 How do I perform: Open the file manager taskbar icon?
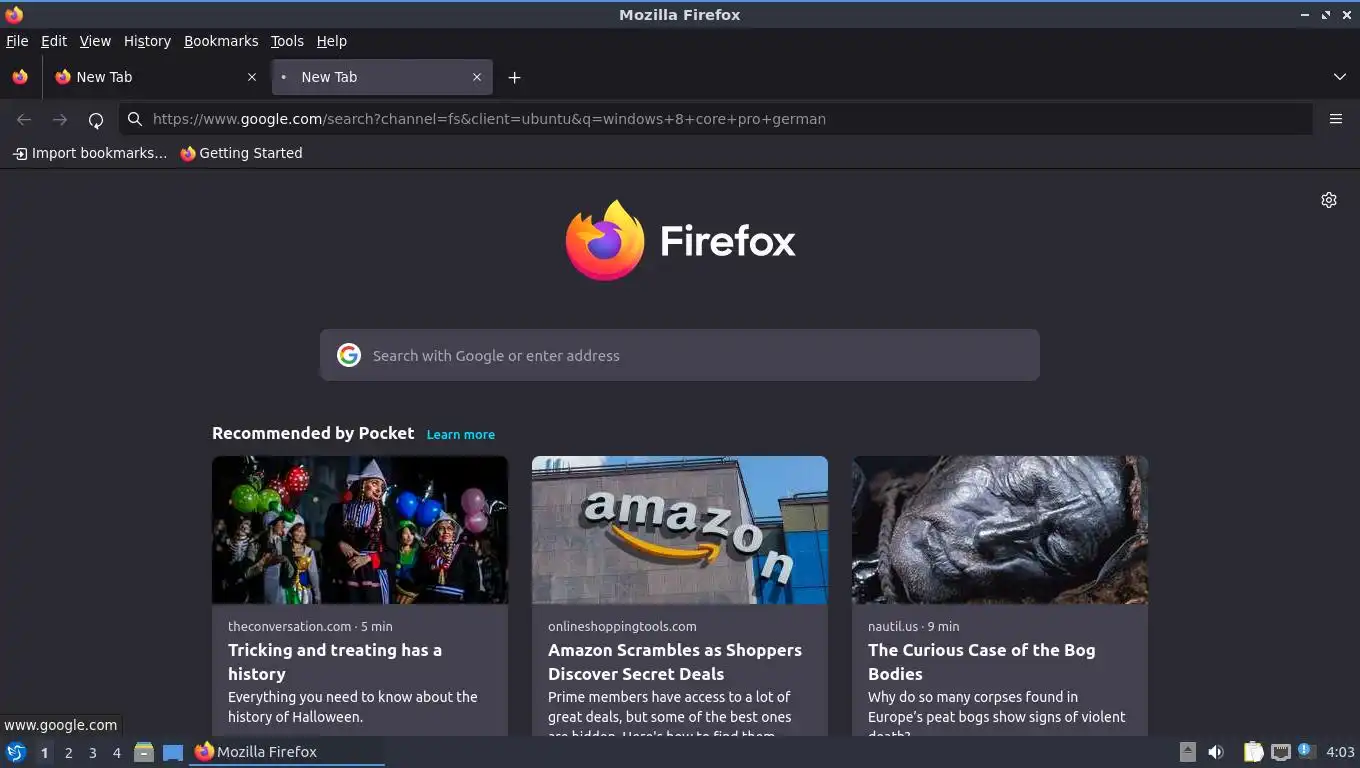144,752
